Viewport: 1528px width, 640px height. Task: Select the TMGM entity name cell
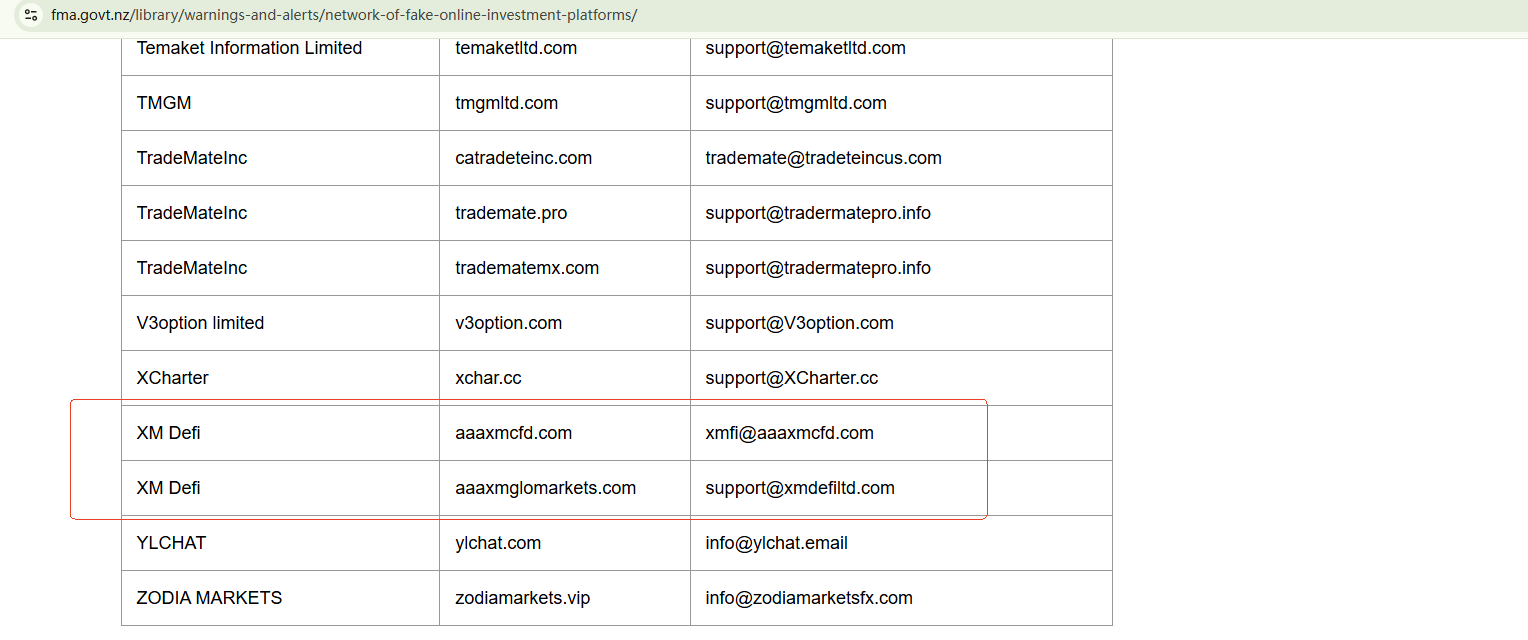pyautogui.click(x=280, y=103)
